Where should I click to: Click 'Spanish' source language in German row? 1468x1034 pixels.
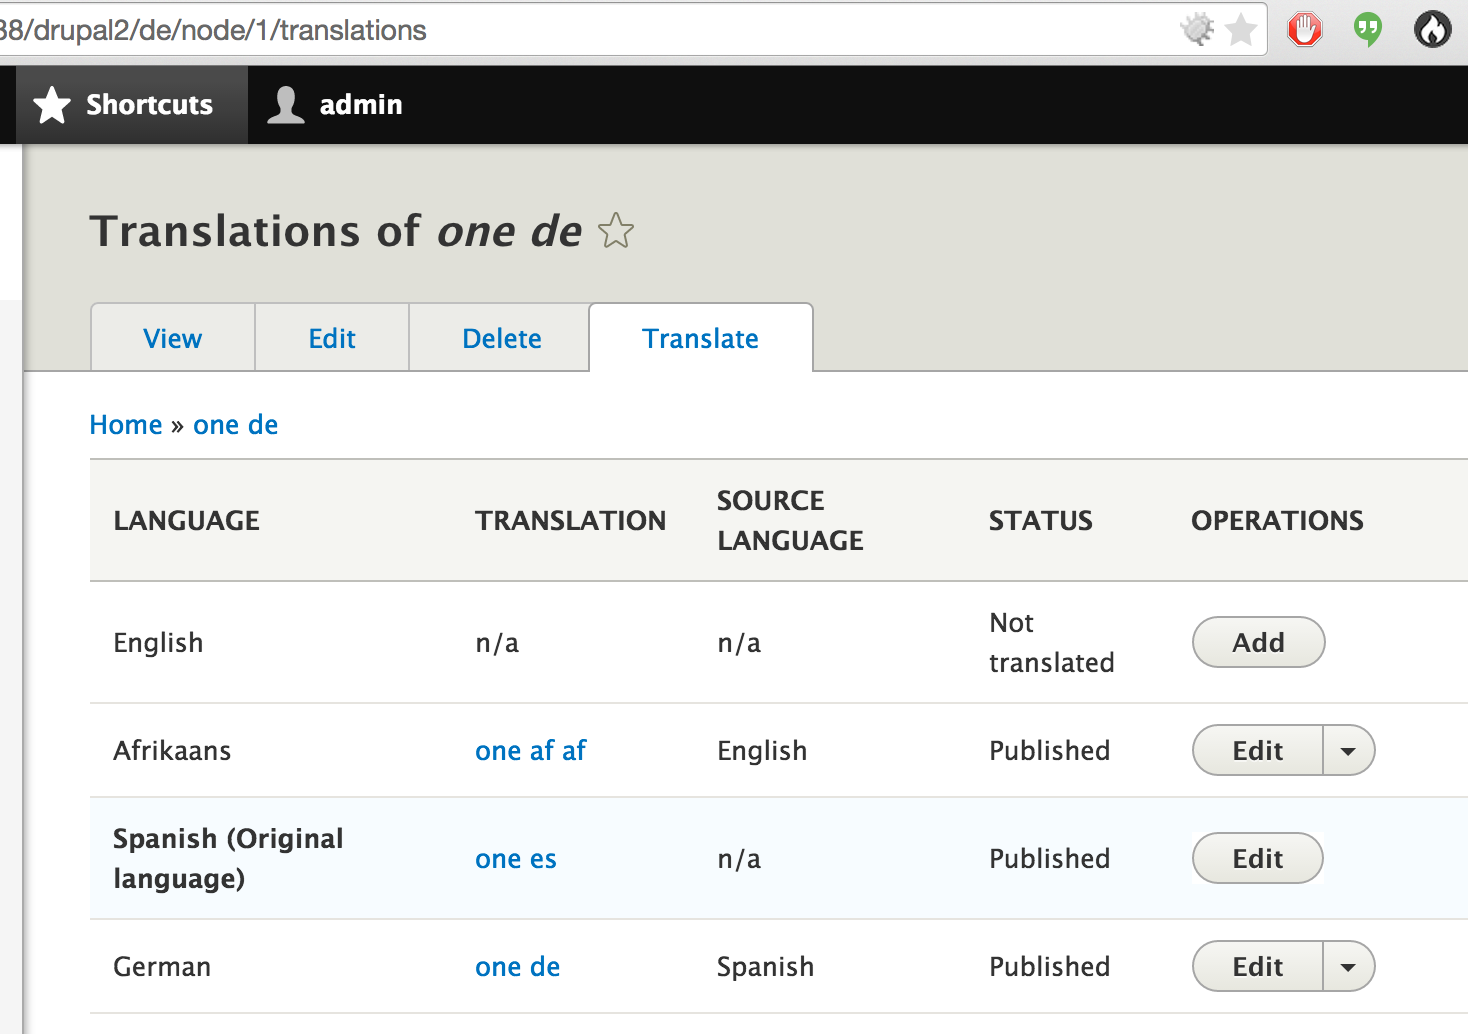[x=766, y=967]
